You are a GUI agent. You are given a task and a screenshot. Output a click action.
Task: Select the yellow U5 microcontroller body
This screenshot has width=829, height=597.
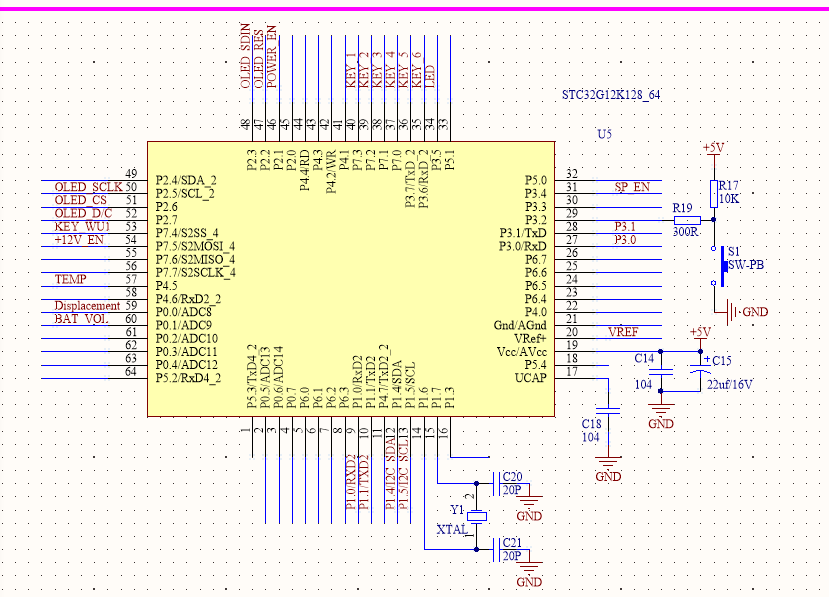pyautogui.click(x=351, y=279)
